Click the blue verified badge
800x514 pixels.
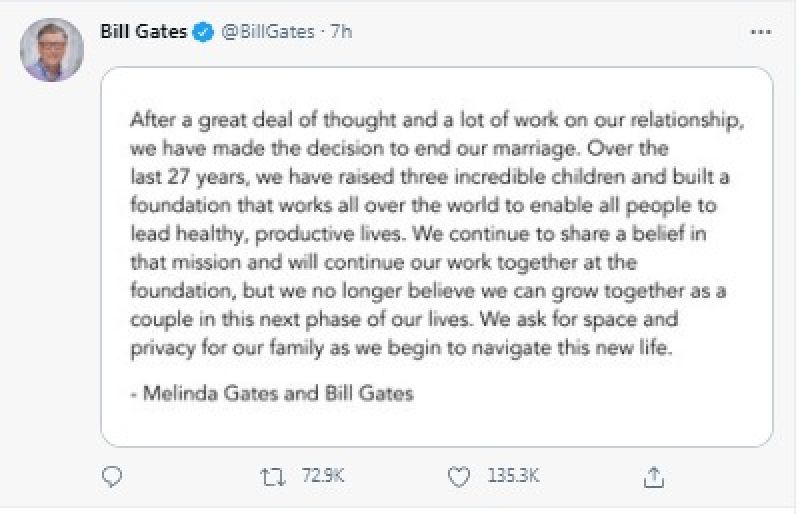tap(203, 32)
